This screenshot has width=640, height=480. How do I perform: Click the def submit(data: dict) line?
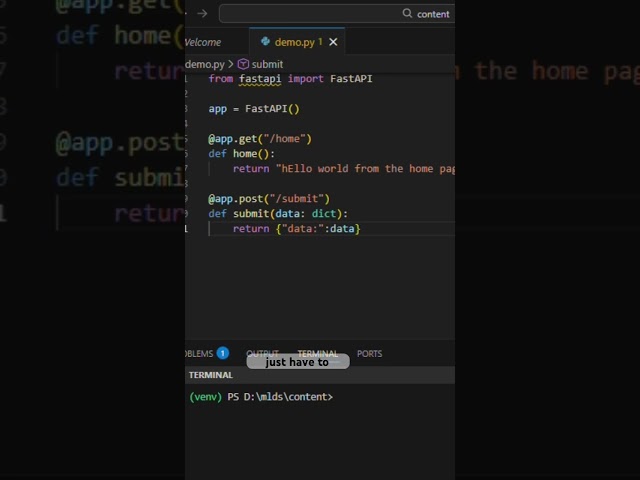click(278, 214)
